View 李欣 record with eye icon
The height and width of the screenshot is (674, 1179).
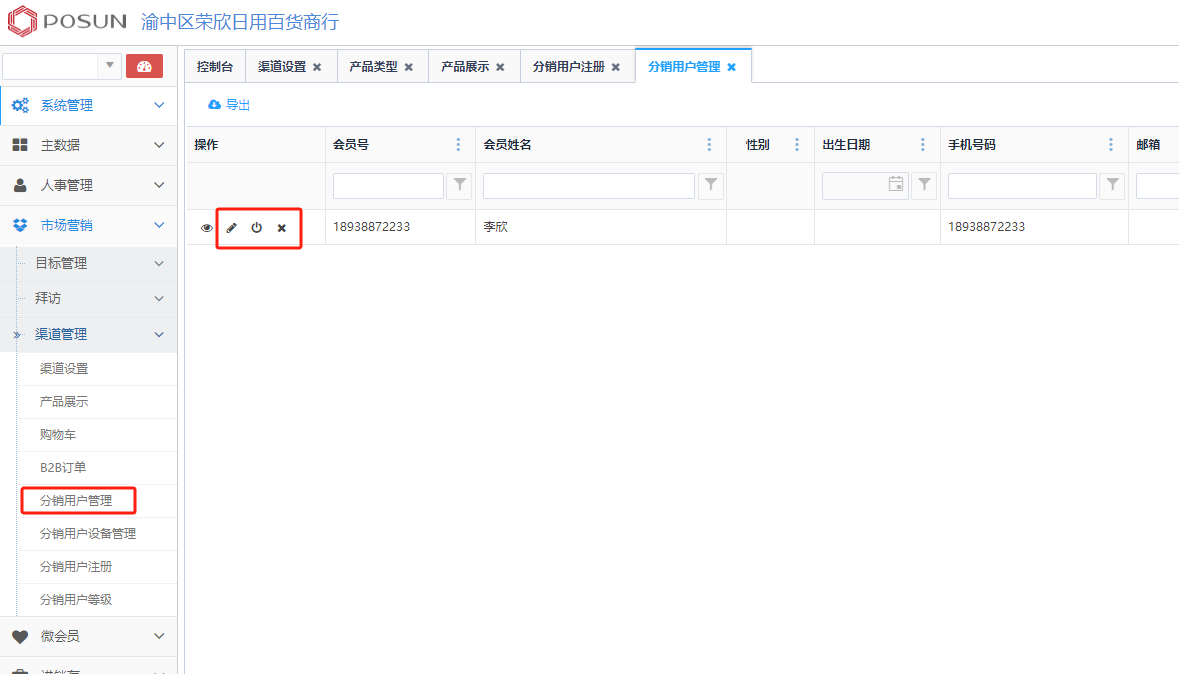click(x=207, y=228)
